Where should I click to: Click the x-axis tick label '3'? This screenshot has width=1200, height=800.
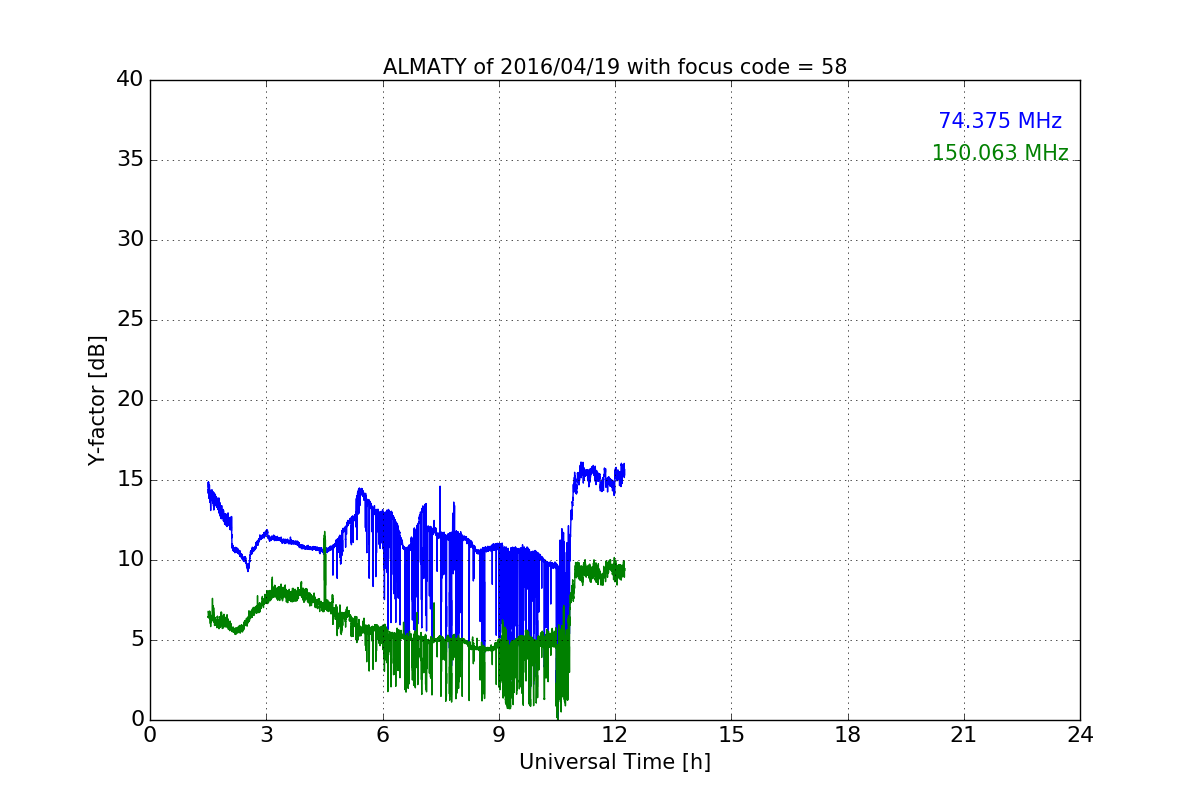[266, 734]
